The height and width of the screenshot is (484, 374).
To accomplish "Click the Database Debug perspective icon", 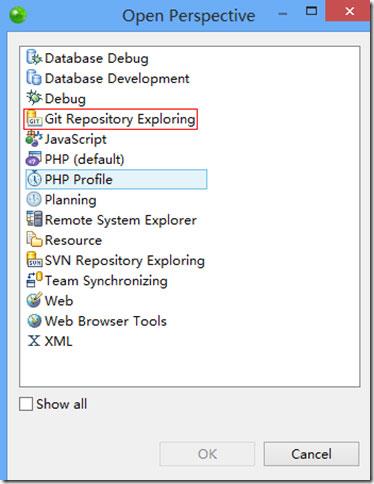I will [x=34, y=57].
